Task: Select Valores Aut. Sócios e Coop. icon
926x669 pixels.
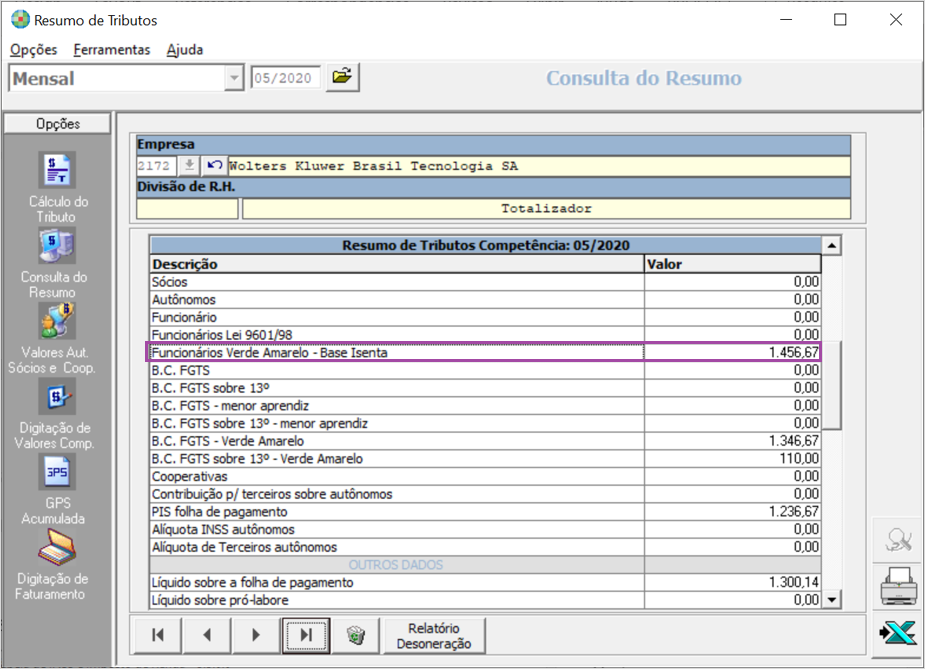Action: pyautogui.click(x=57, y=321)
